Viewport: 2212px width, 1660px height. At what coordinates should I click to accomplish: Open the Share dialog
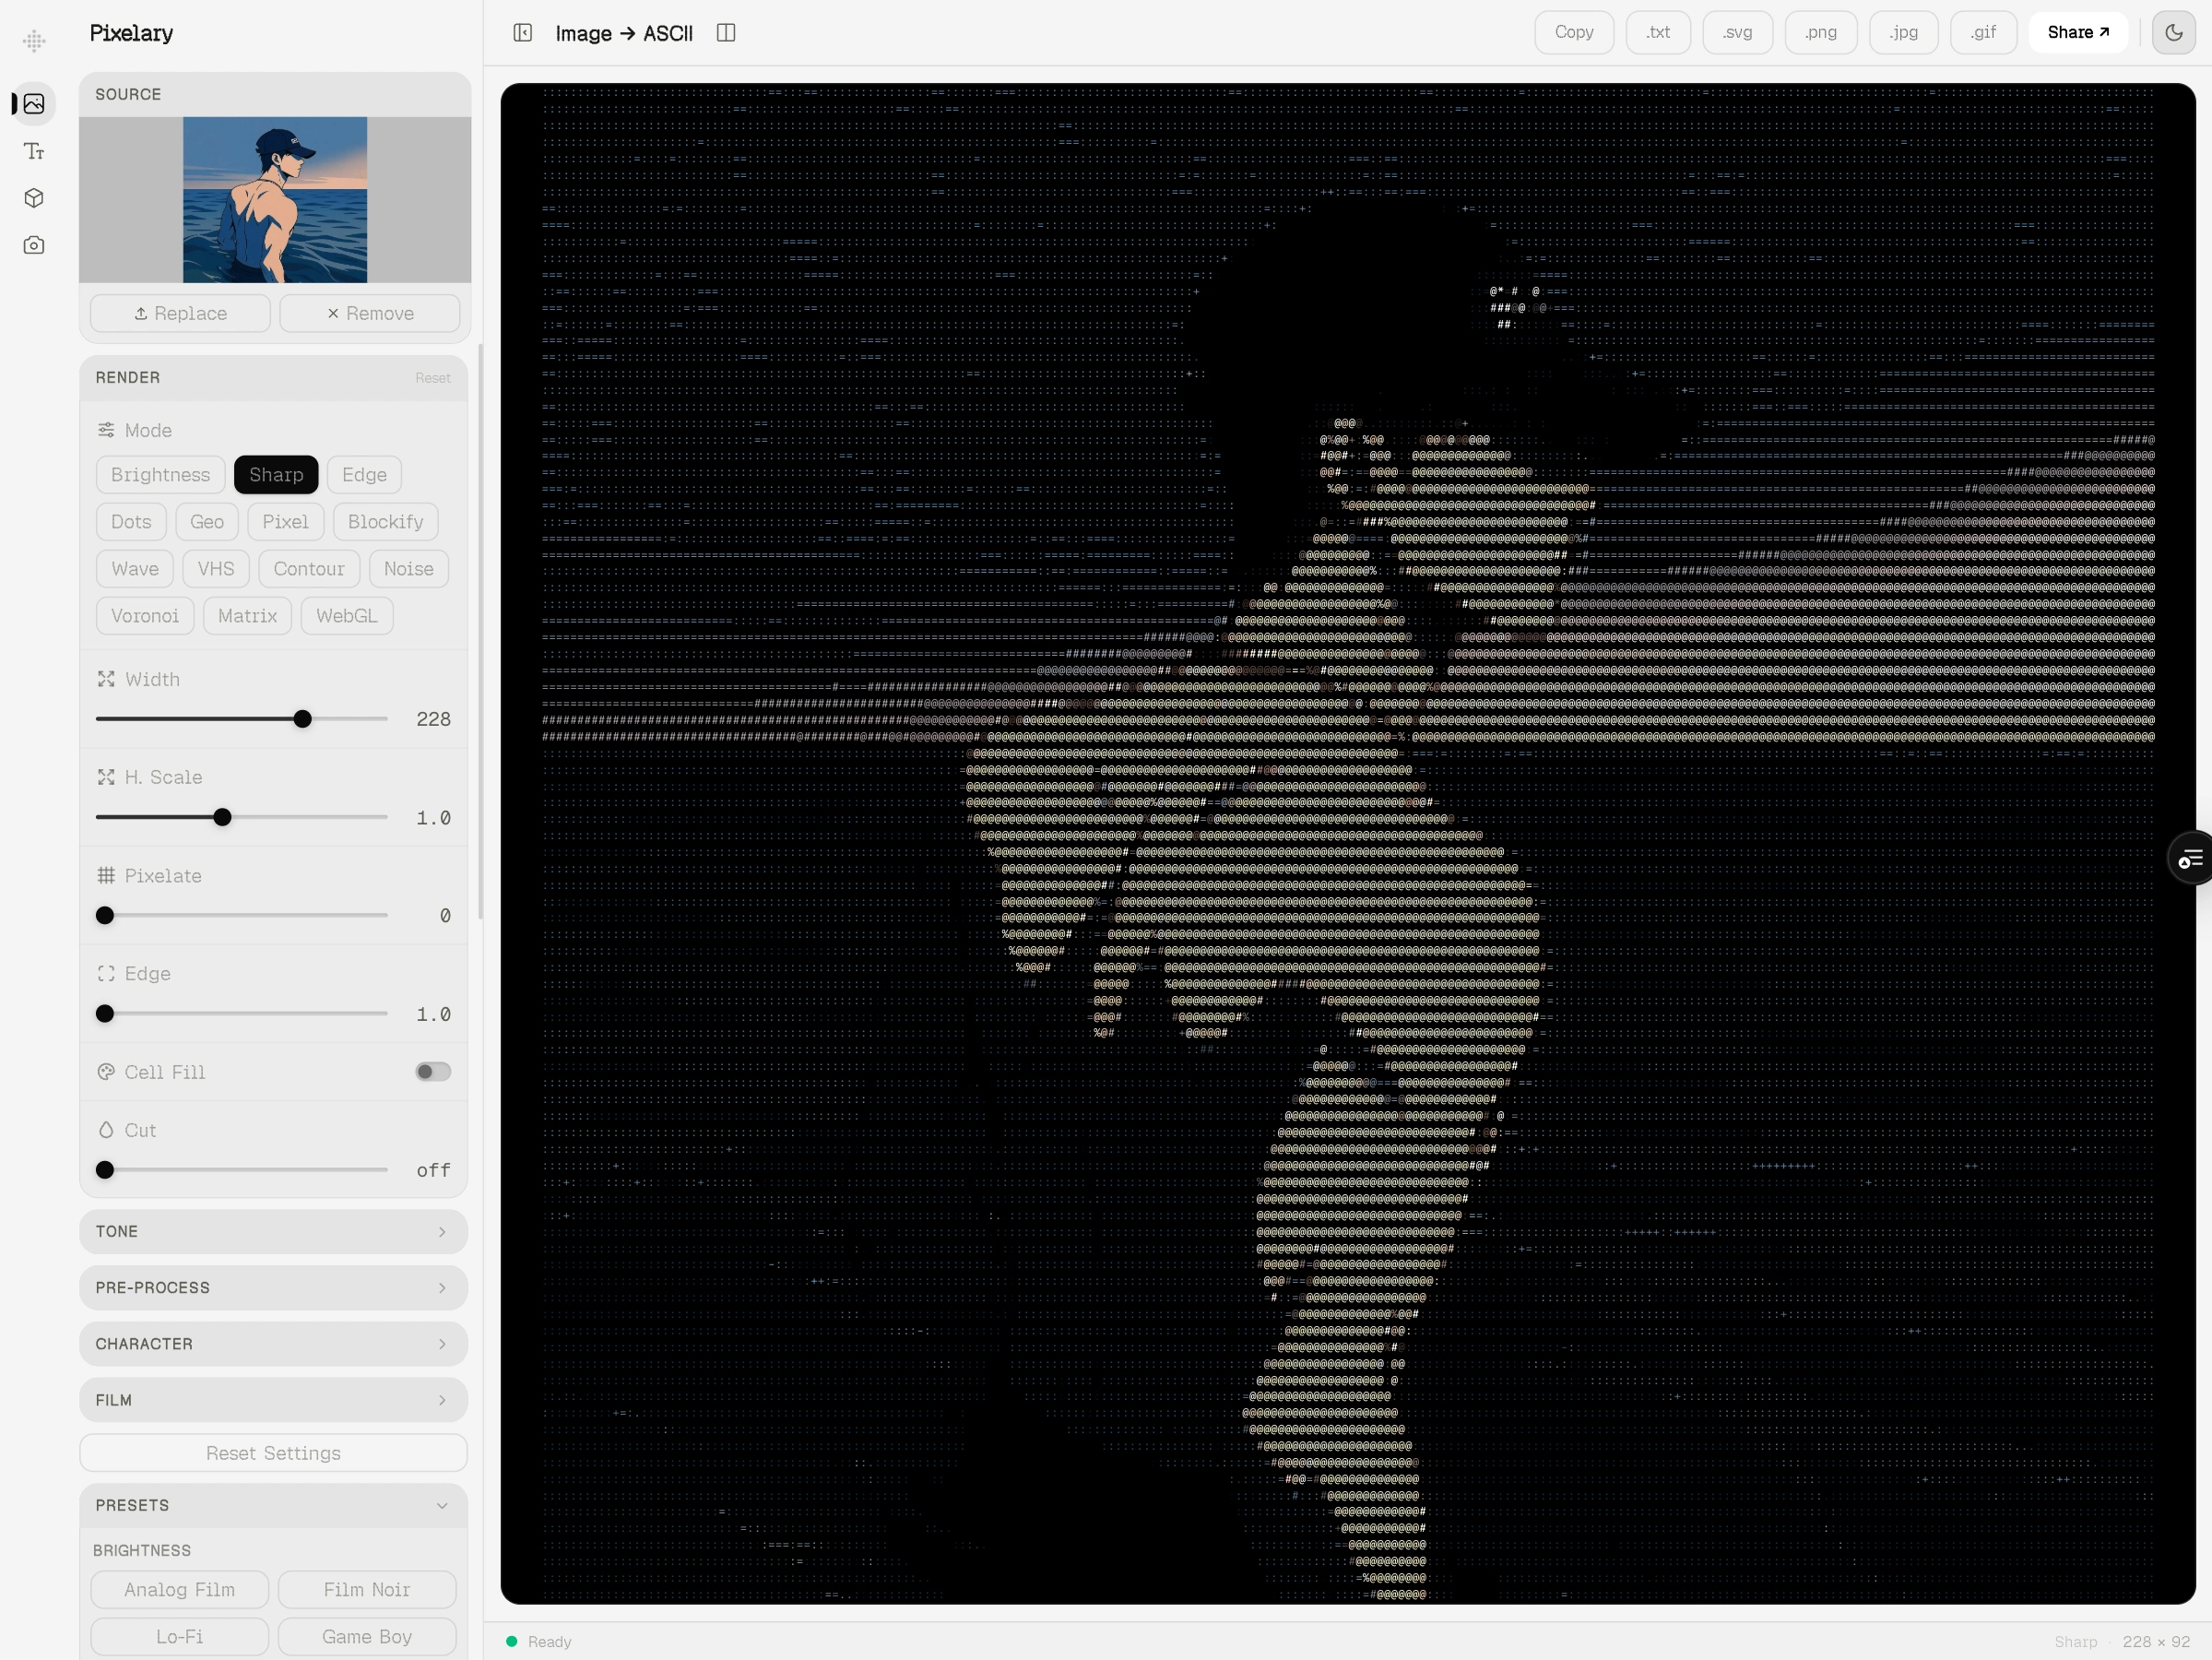2078,33
